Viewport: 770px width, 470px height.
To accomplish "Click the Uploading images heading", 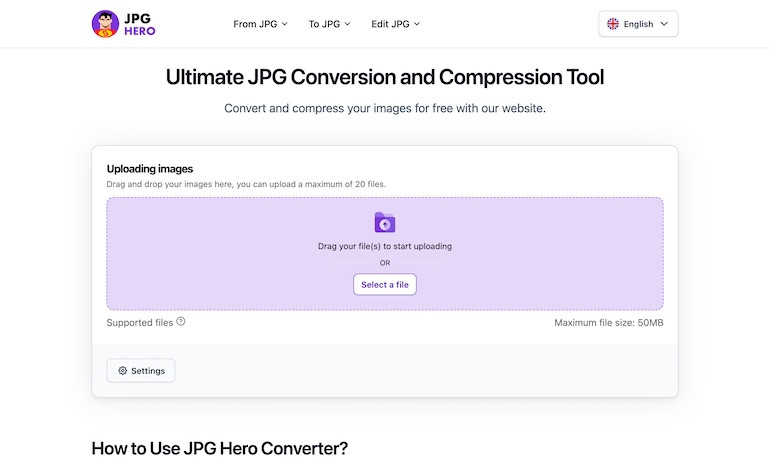I will pos(150,169).
